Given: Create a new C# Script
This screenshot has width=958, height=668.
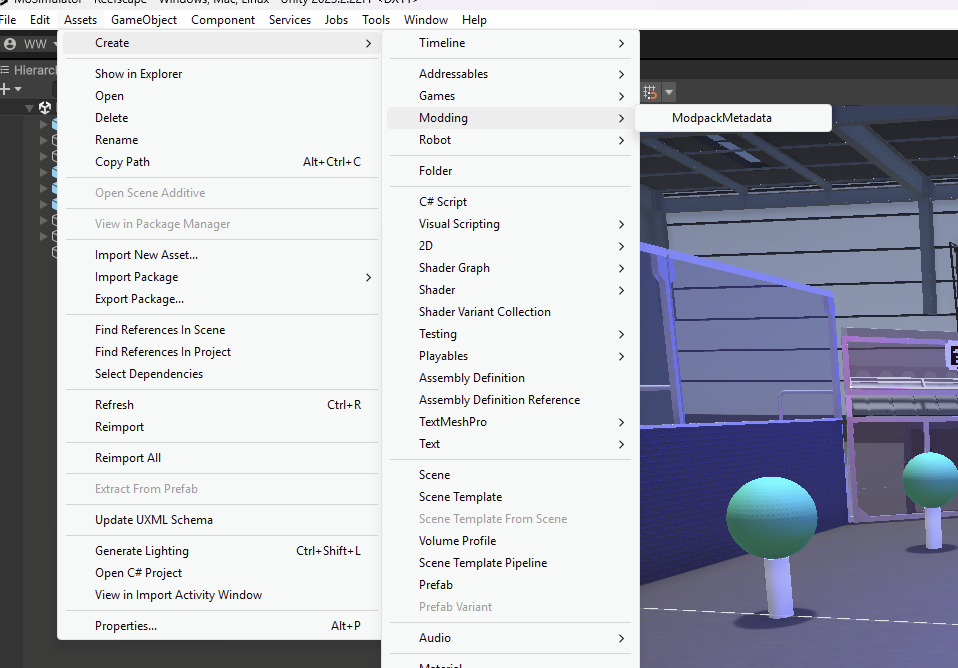Looking at the screenshot, I should click(x=442, y=201).
